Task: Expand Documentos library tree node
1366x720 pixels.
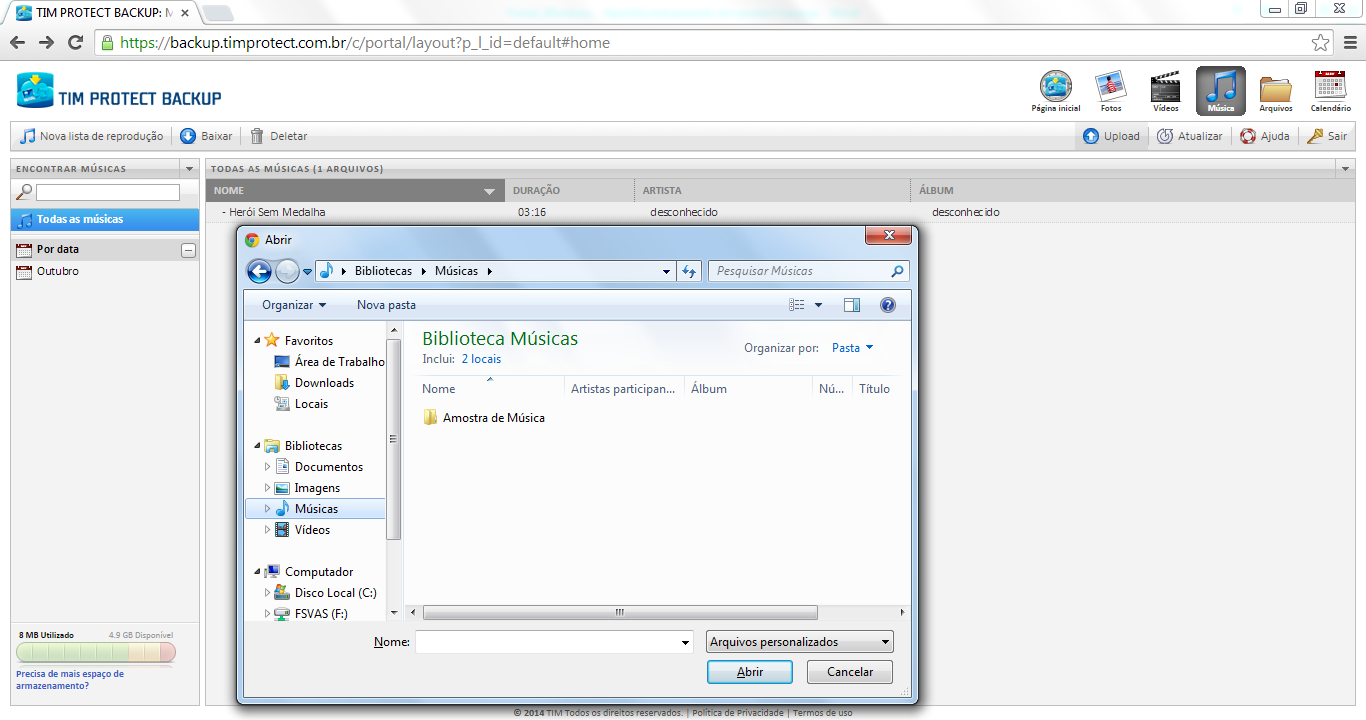Action: tap(267, 467)
